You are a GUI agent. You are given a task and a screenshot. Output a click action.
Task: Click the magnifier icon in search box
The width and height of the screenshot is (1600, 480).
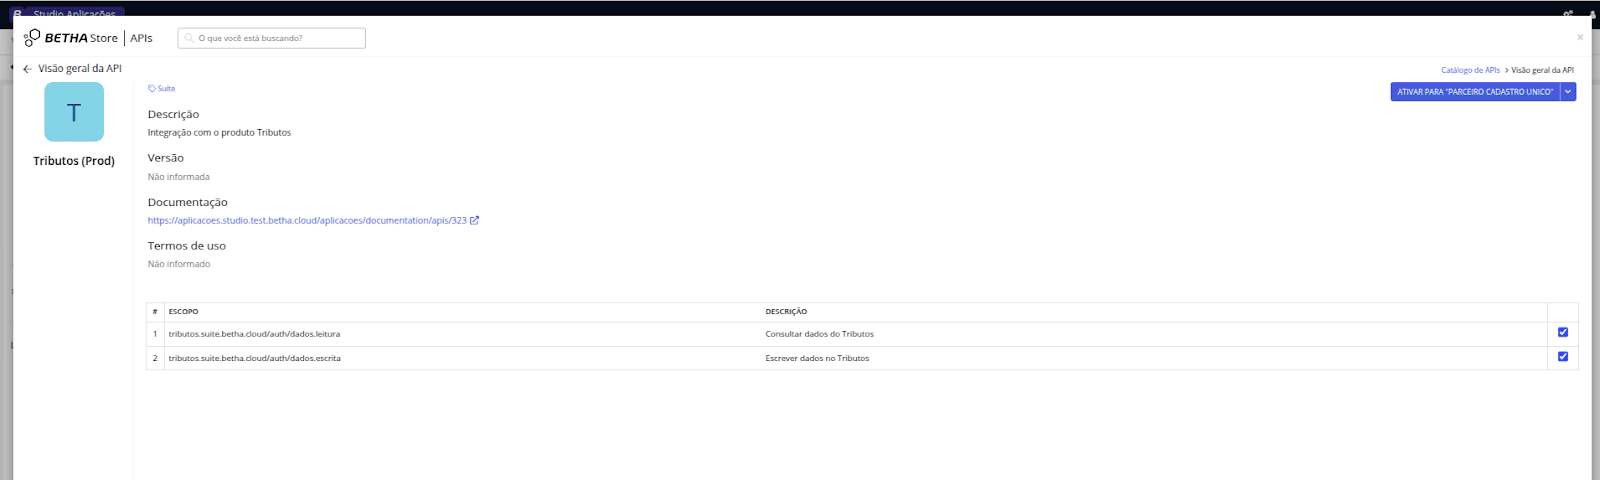[x=189, y=39]
